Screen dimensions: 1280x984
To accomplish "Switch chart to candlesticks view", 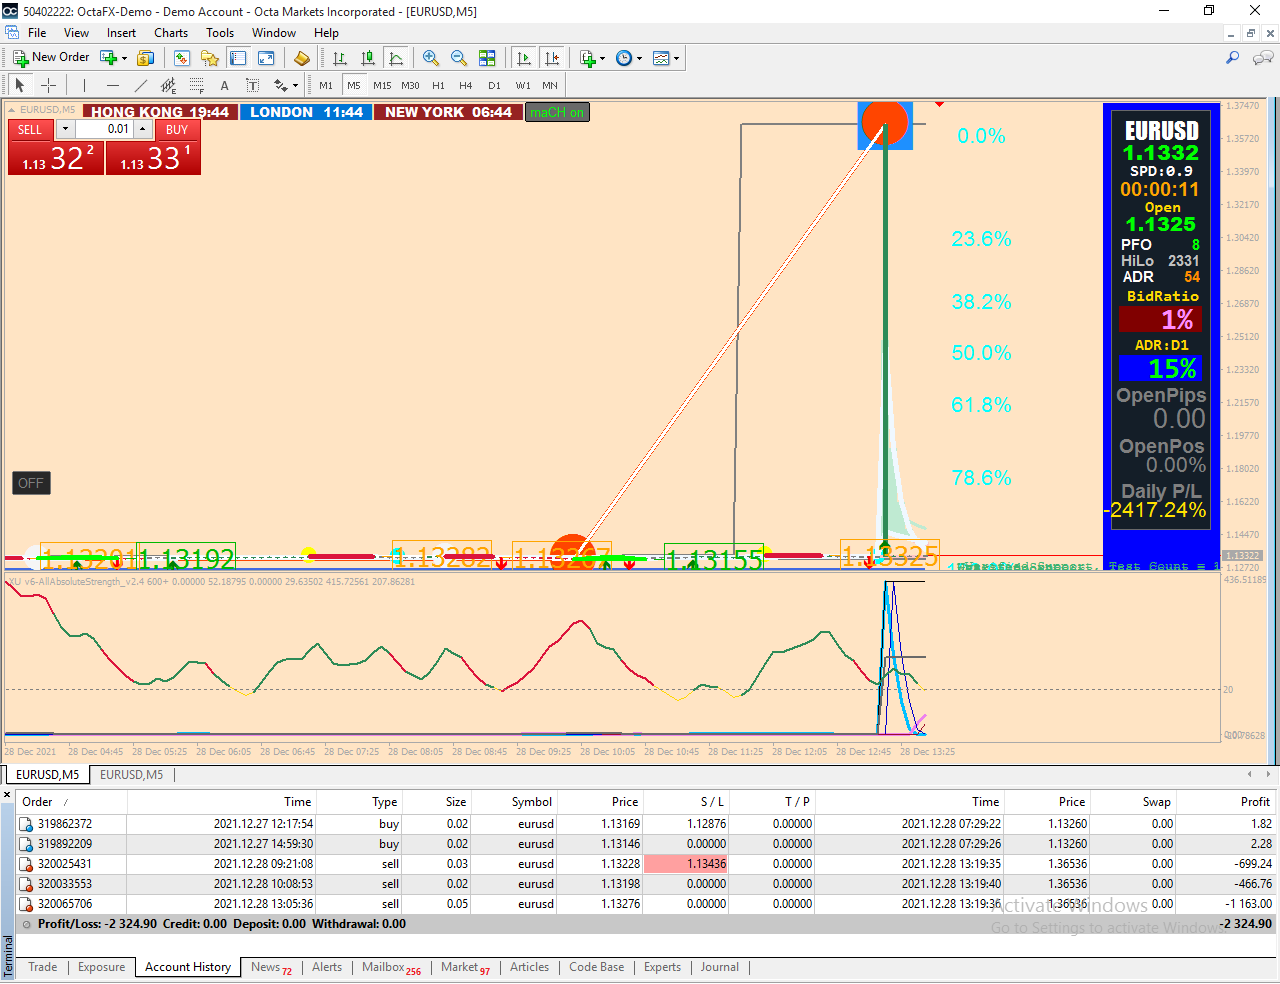I will coord(368,58).
